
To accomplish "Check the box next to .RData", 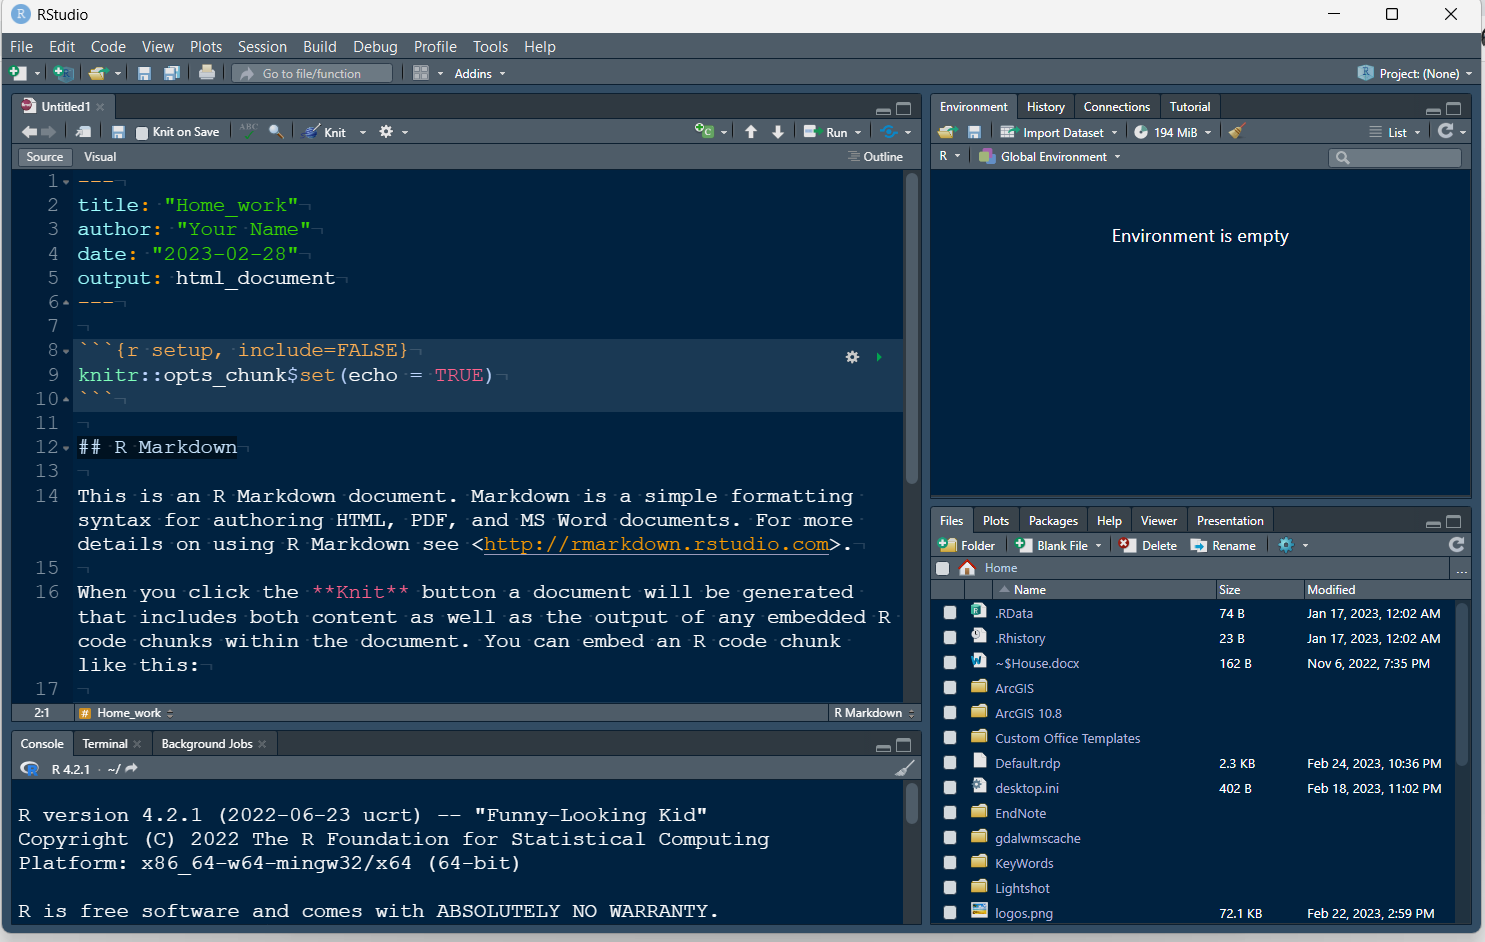I will [950, 613].
